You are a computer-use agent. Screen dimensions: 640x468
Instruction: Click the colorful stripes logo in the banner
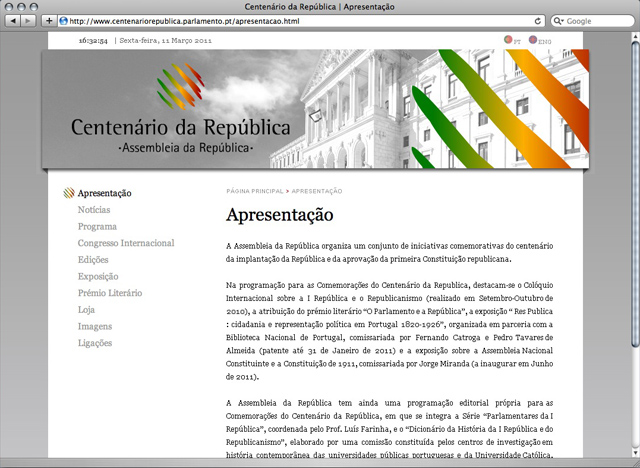180,86
